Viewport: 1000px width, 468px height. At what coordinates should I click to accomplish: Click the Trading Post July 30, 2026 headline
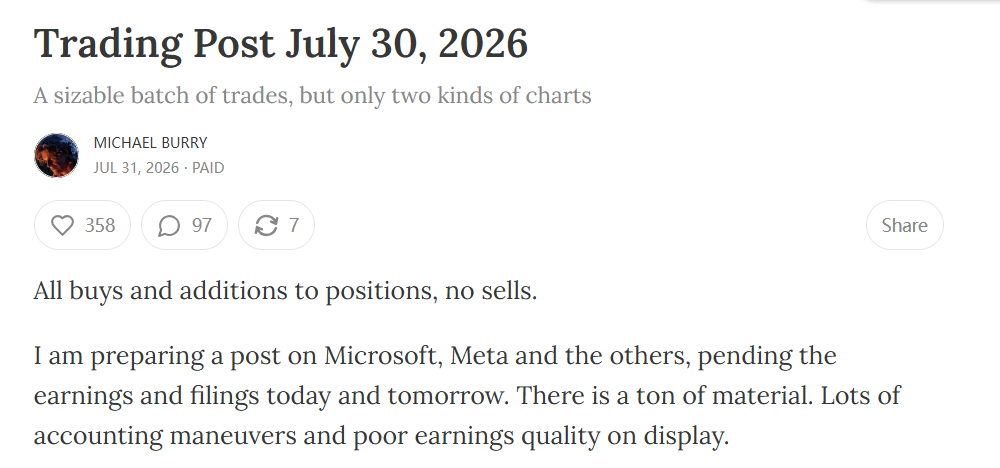281,43
